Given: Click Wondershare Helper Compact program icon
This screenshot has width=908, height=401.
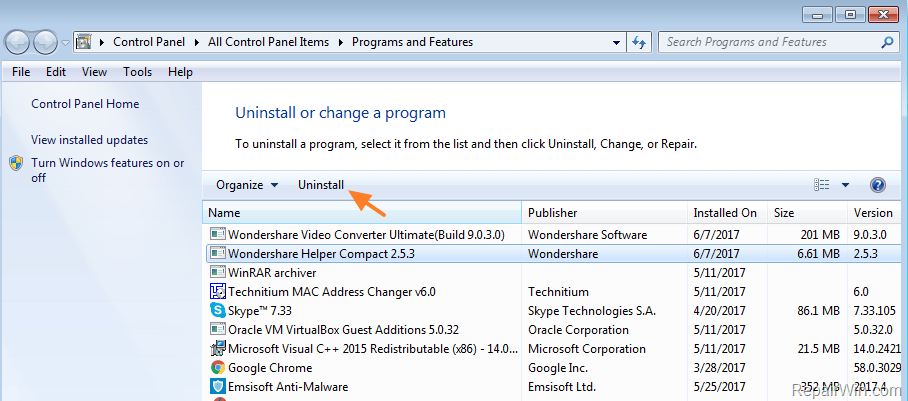Looking at the screenshot, I should coord(218,253).
